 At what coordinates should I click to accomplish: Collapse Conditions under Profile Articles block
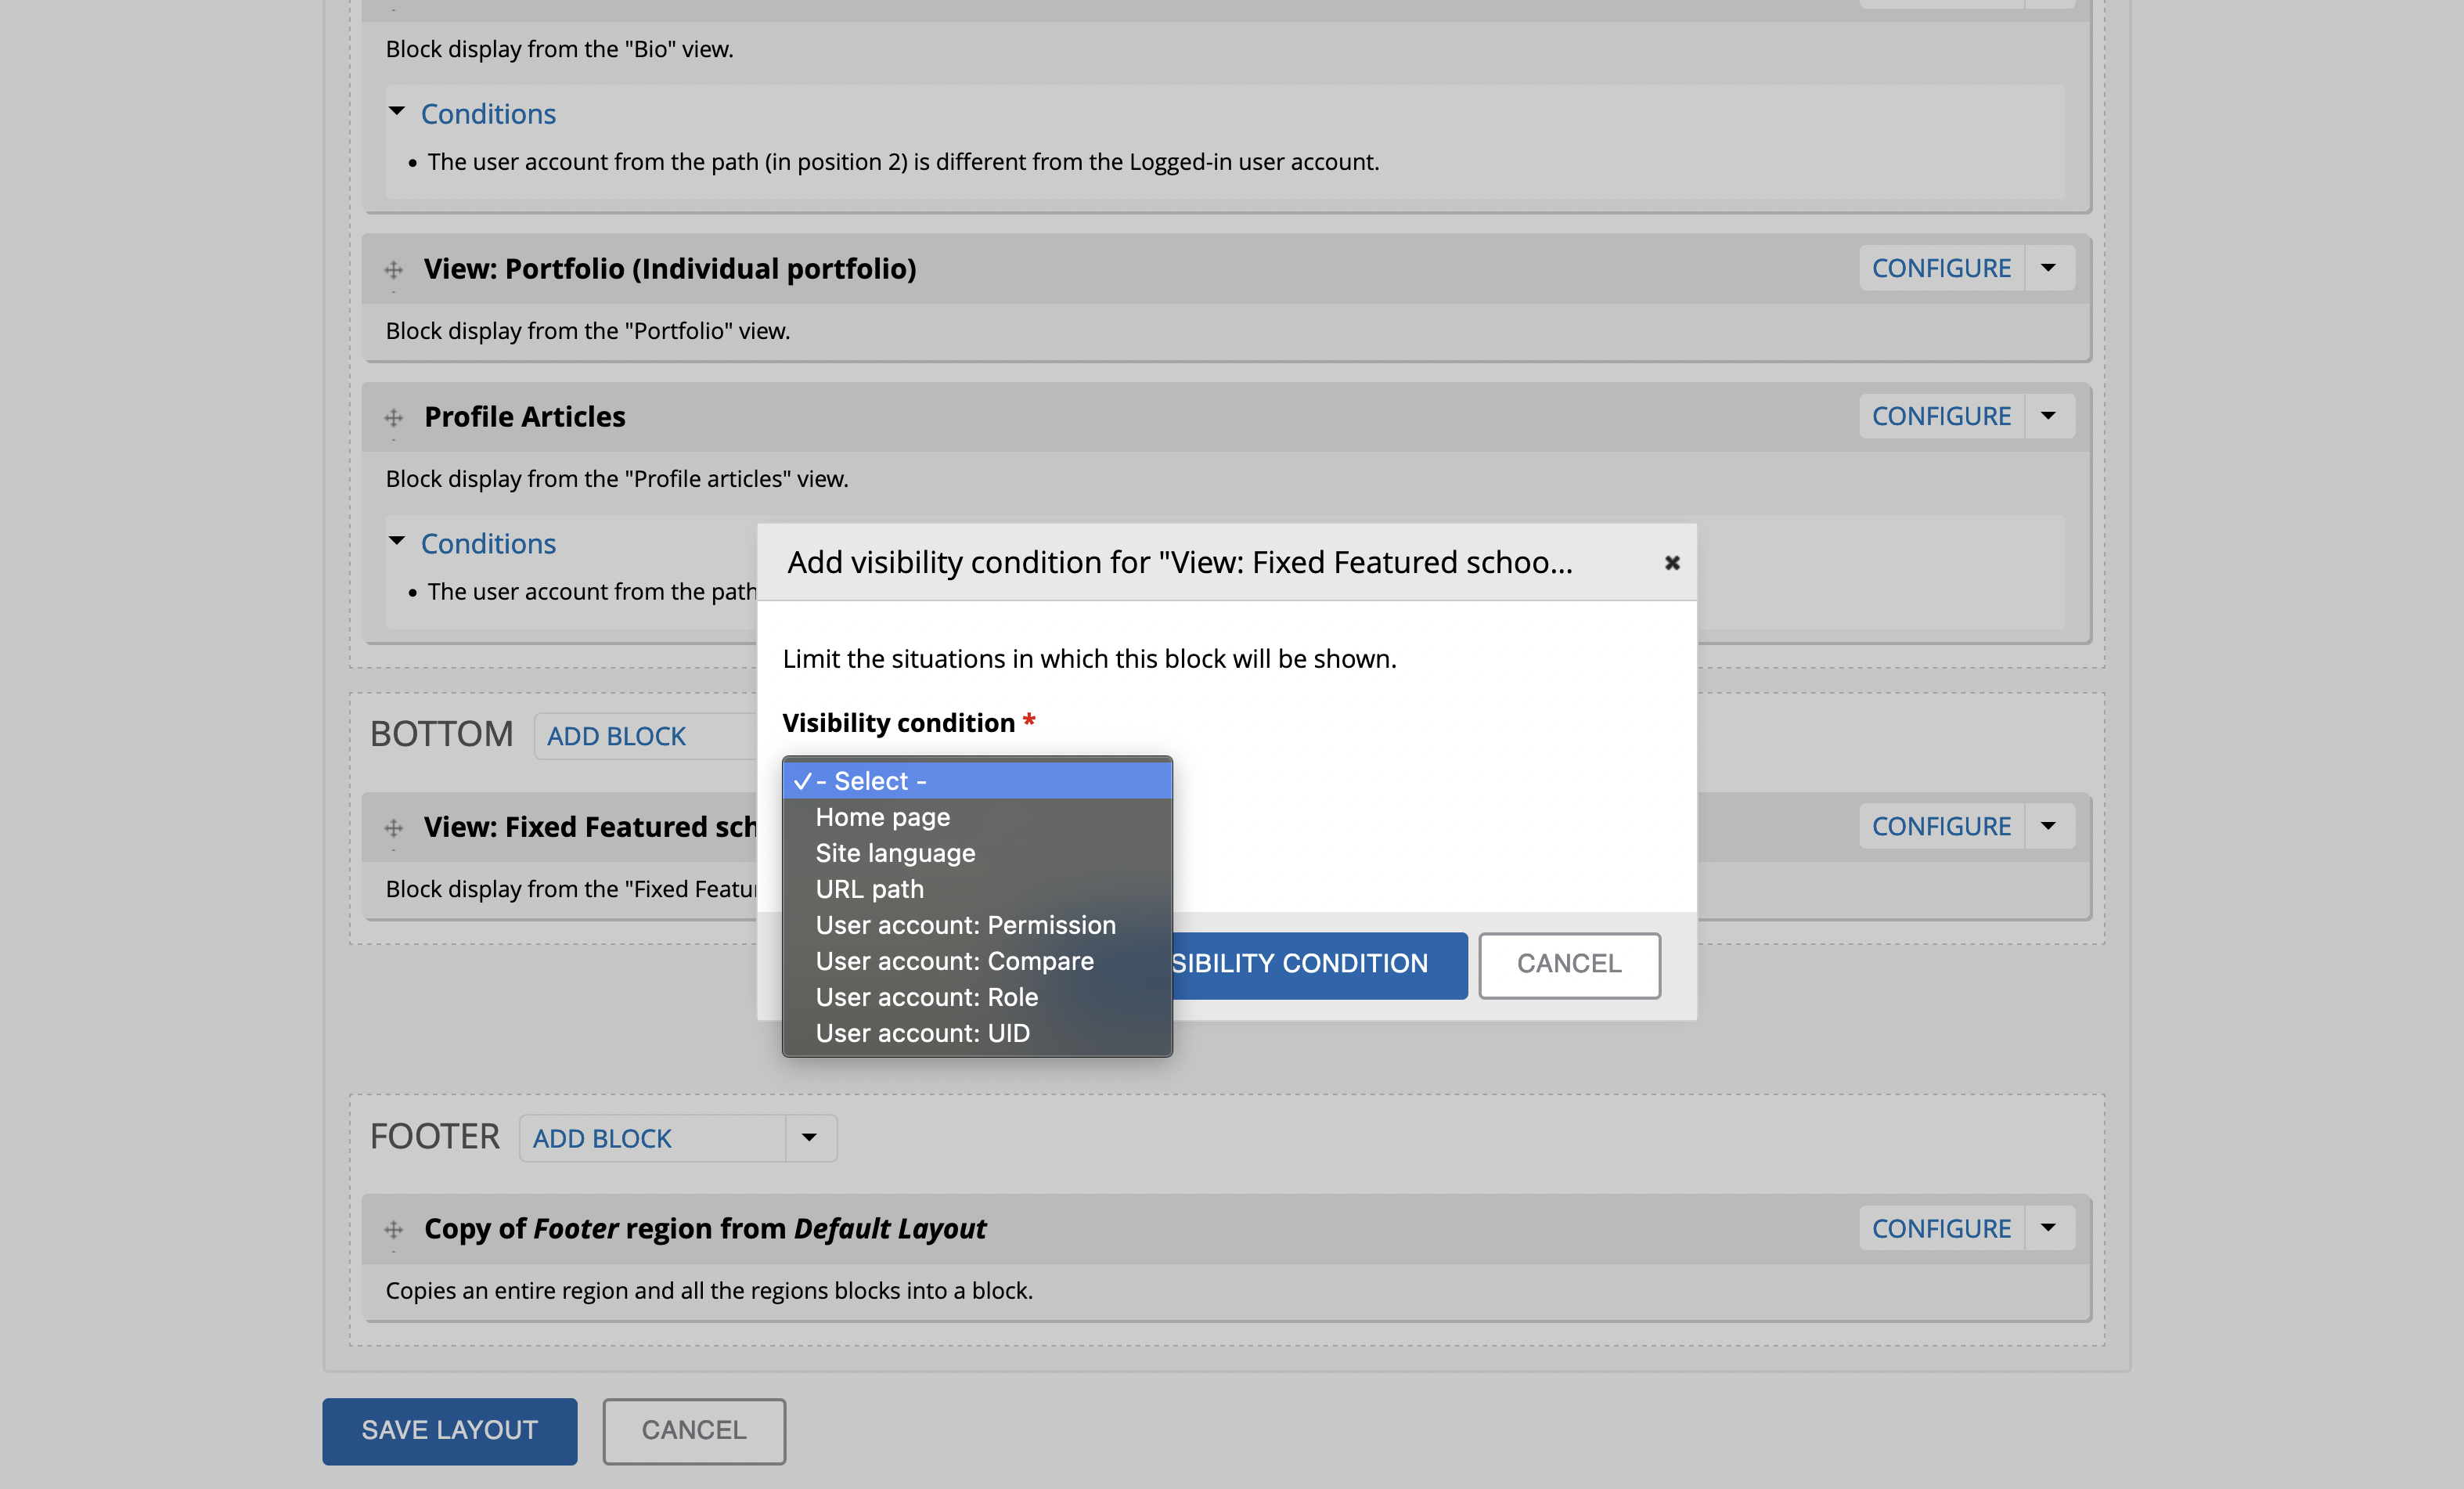487,543
